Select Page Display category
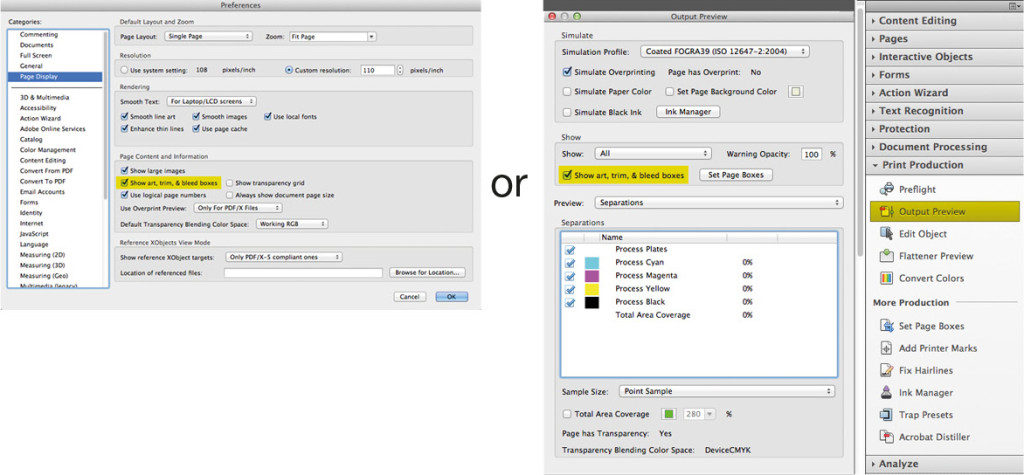The height and width of the screenshot is (475, 1024). [55, 76]
